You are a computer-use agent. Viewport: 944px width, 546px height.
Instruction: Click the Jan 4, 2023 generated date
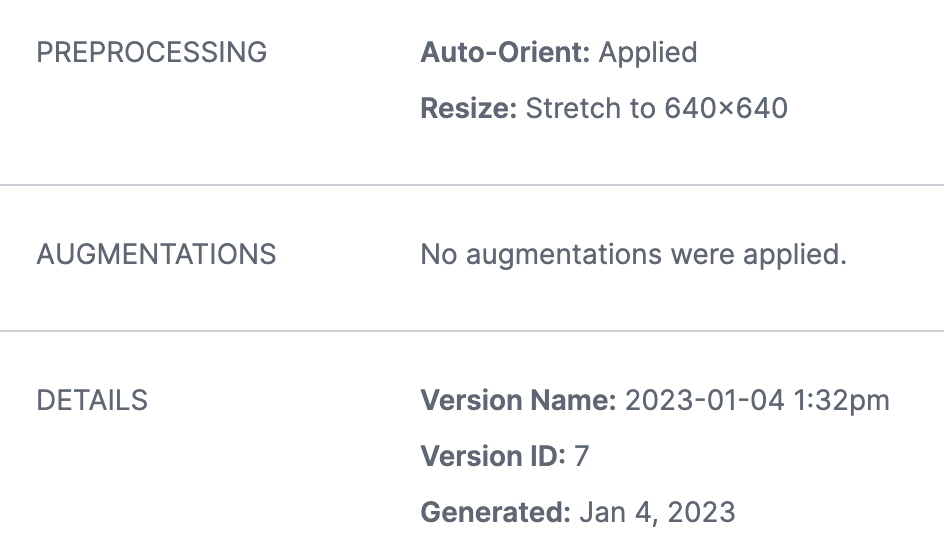(657, 513)
